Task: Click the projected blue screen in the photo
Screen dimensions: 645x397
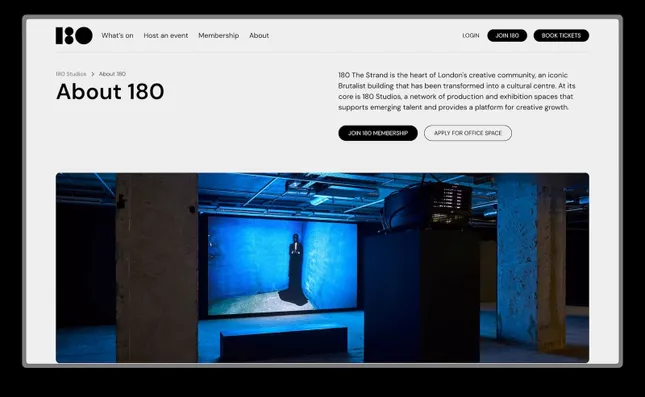Action: [282, 266]
